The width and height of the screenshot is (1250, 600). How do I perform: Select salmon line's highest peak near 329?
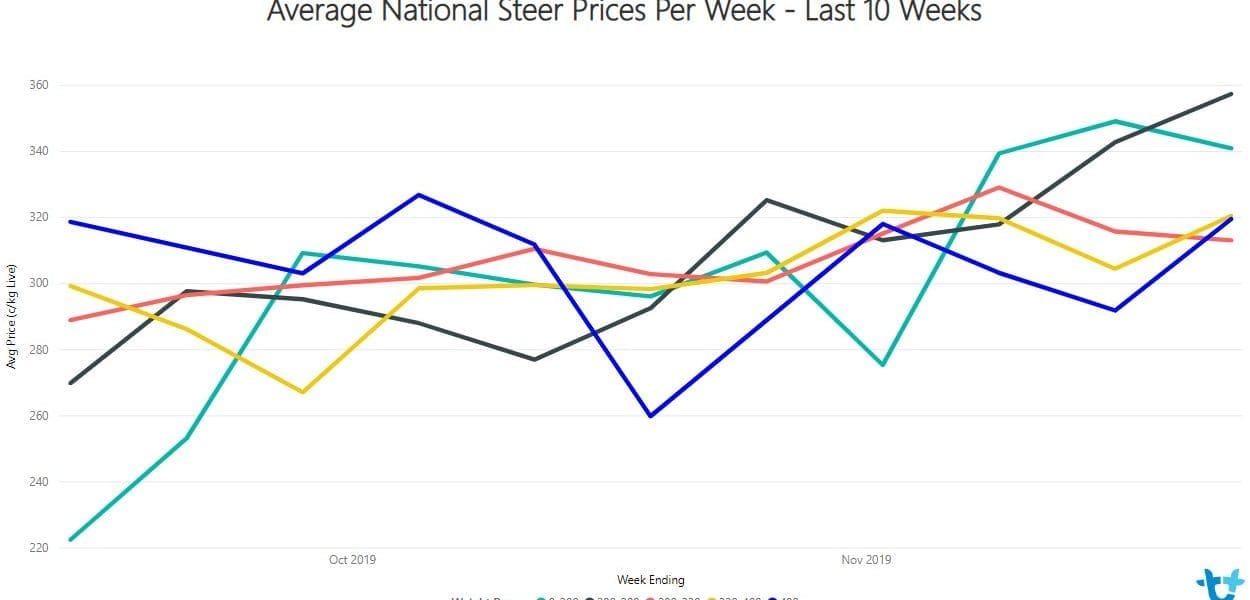click(x=999, y=187)
